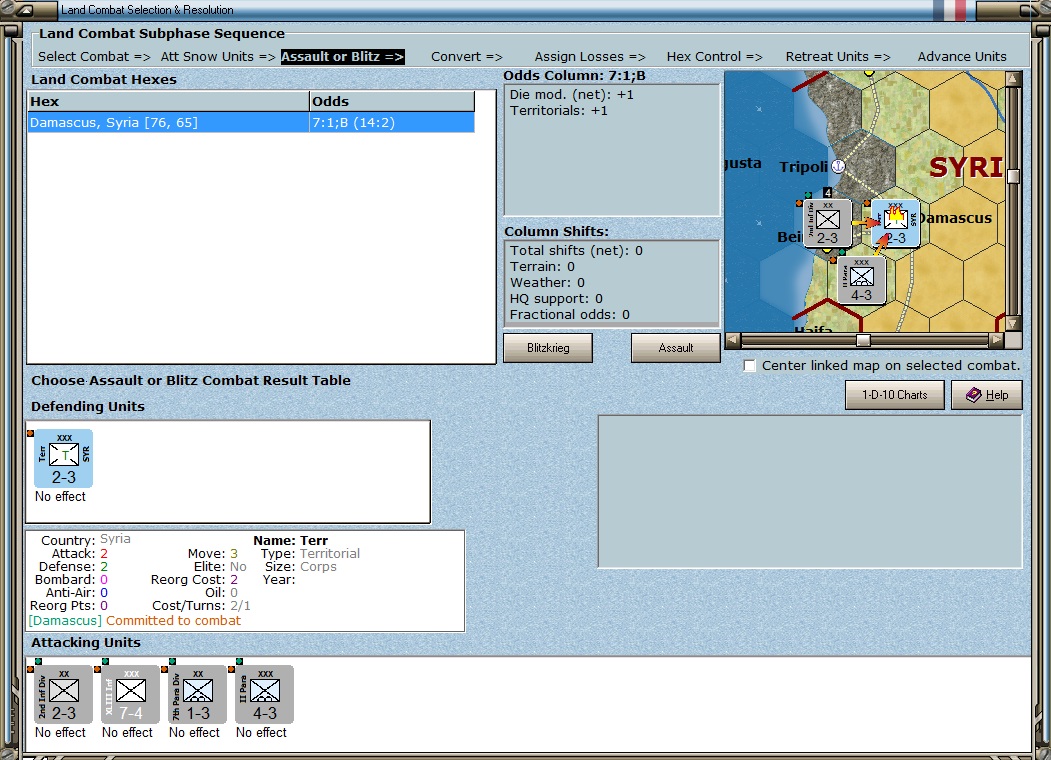Viewport: 1051px width, 760px height.
Task: Click the 2nd Inf Div unit on the map
Action: [x=828, y=223]
